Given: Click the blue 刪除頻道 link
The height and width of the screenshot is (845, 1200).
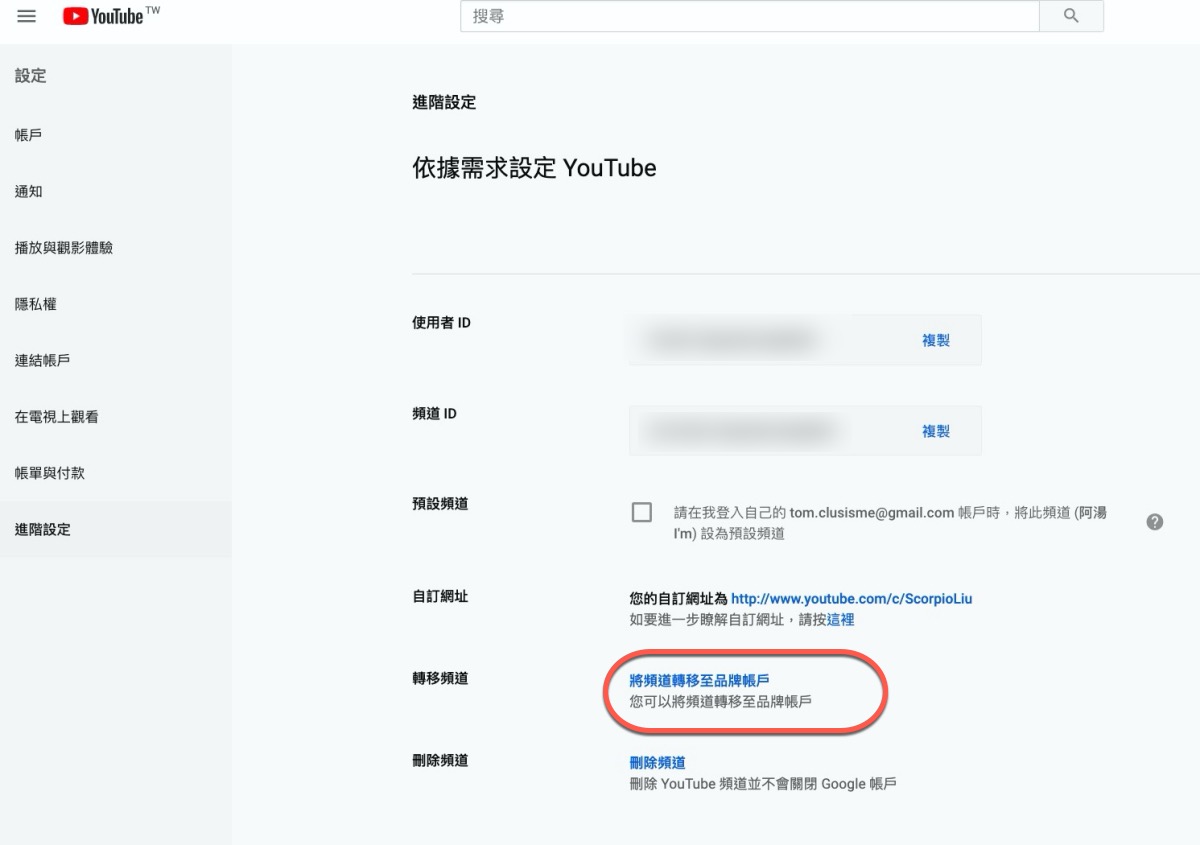Looking at the screenshot, I should tap(658, 763).
